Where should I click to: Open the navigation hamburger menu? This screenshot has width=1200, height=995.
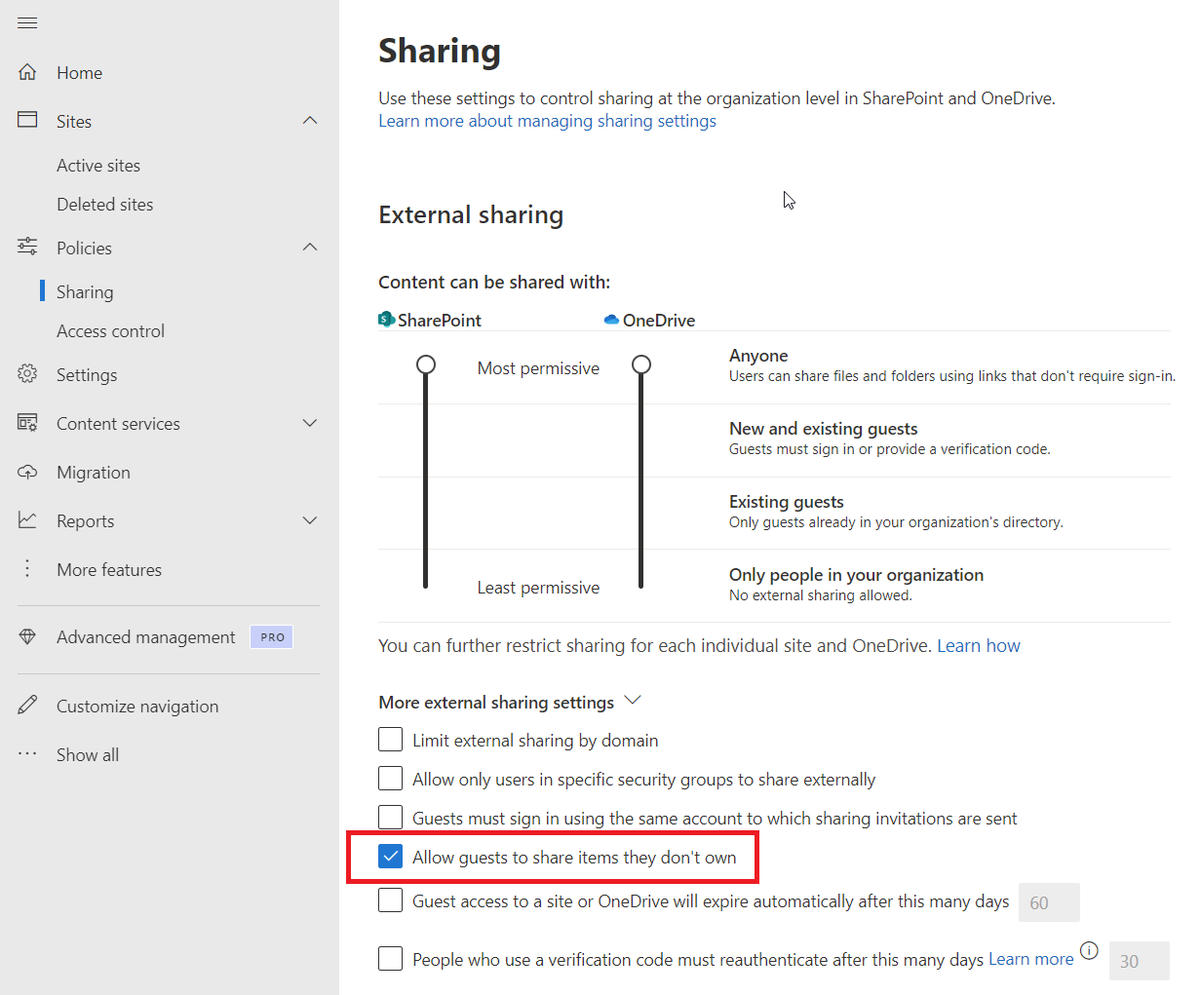[27, 22]
